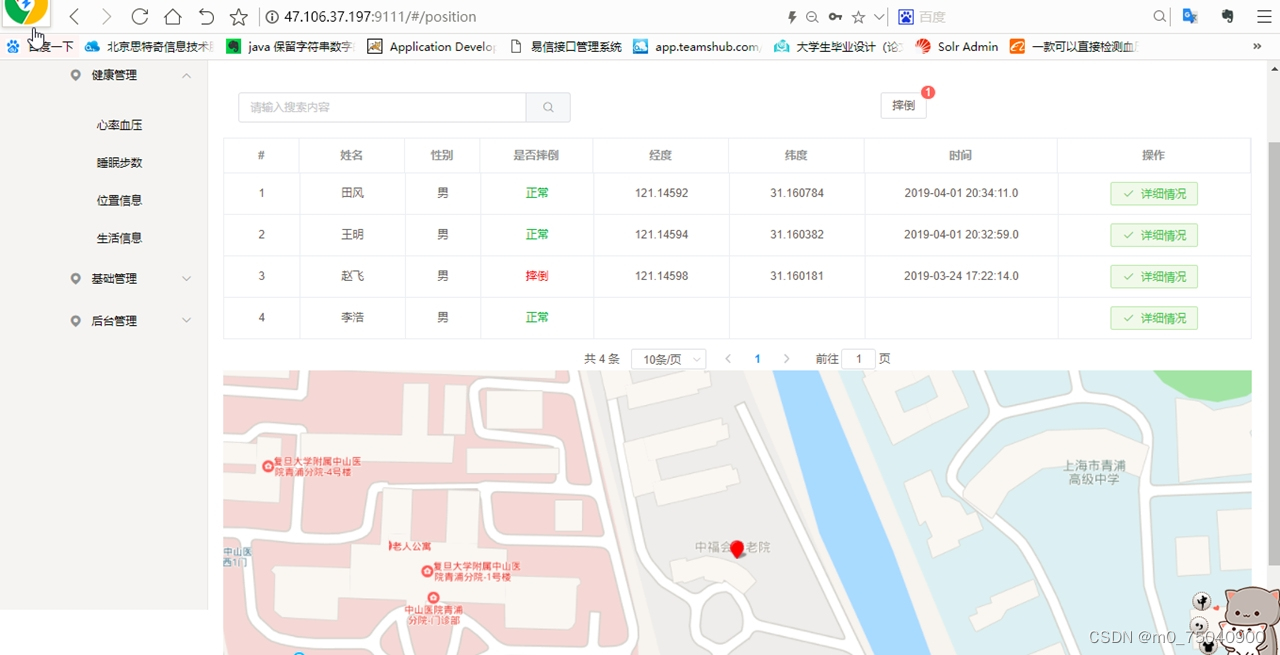1280x655 pixels.
Task: Open address bar dropdown chevron
Action: pos(879,17)
